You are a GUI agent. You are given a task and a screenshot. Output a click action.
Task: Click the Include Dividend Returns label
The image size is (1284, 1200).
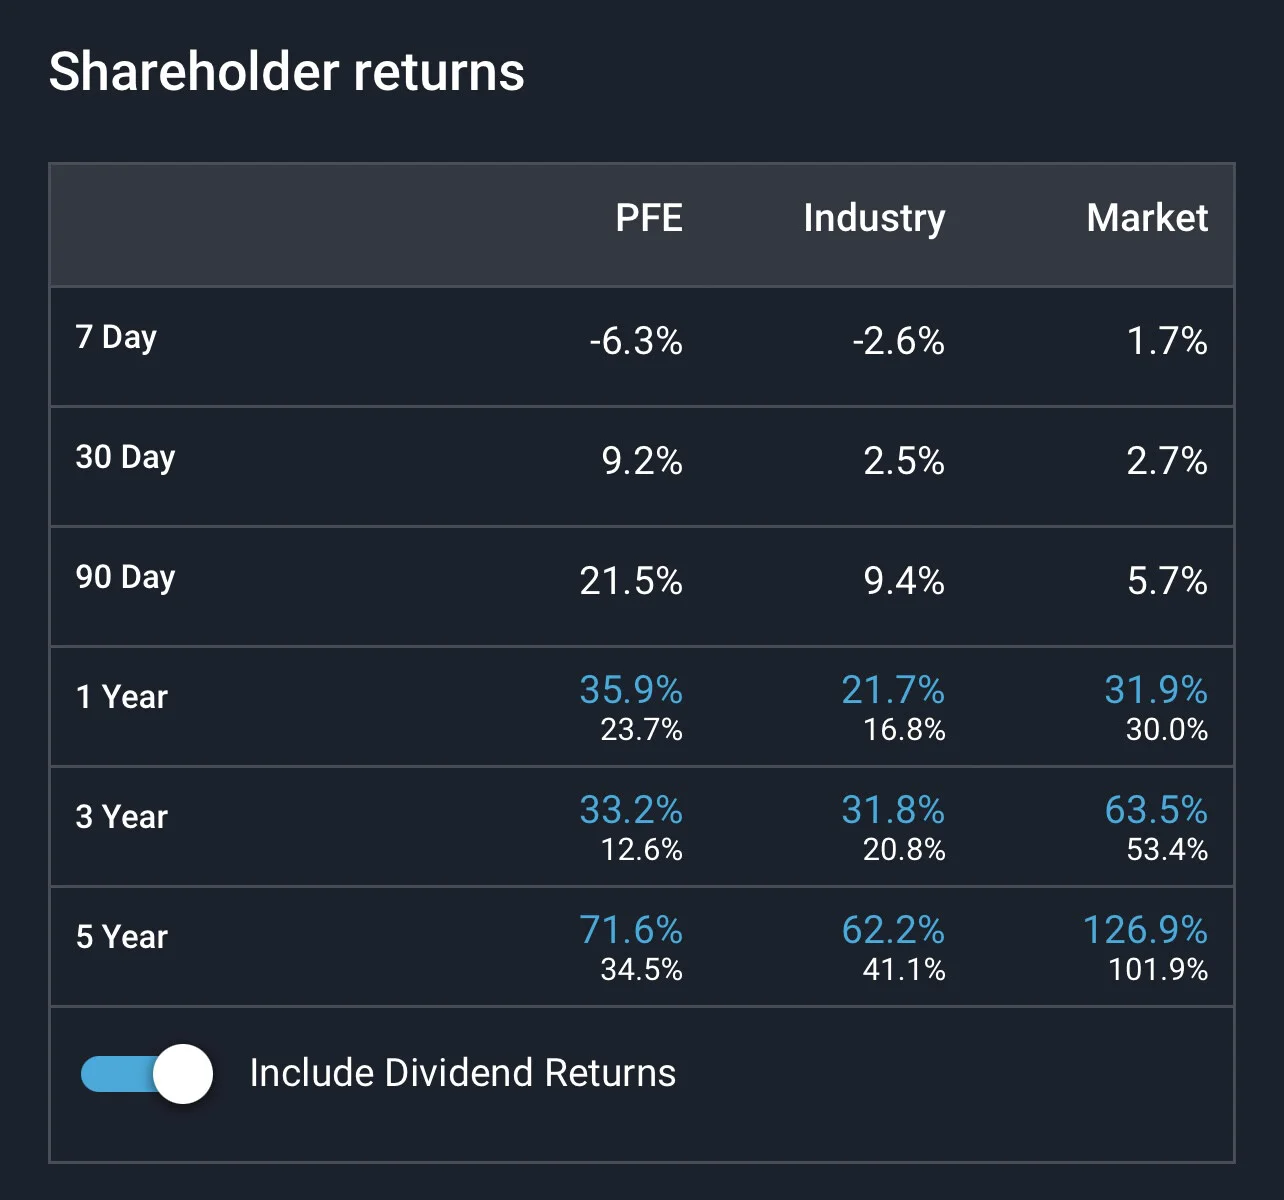(x=463, y=1073)
